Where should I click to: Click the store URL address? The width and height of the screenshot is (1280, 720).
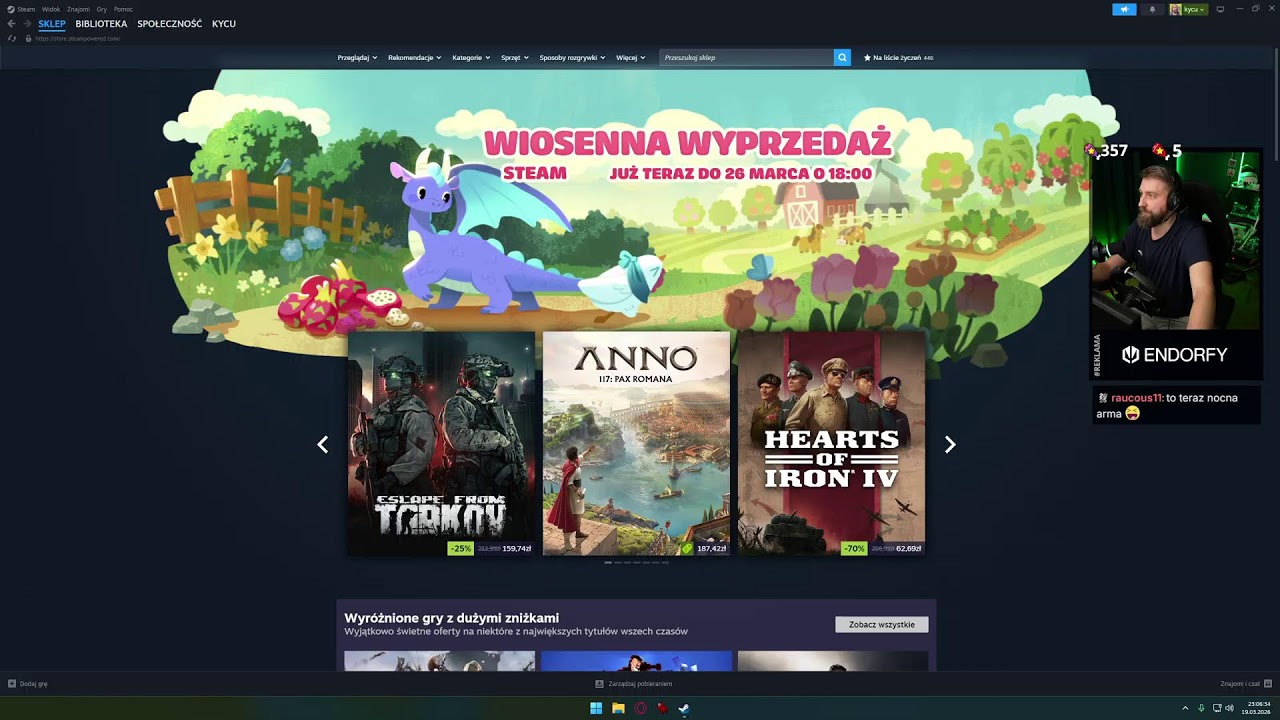tap(77, 38)
